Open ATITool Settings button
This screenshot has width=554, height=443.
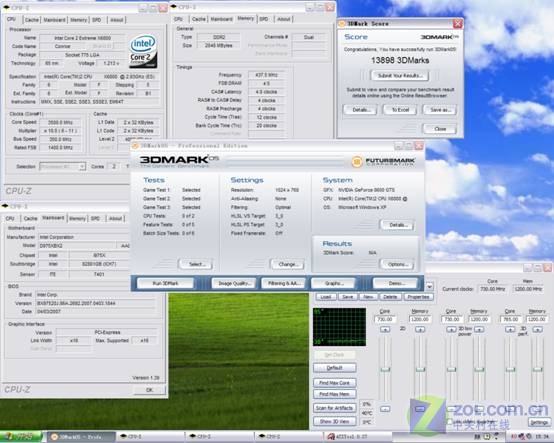pos(539,423)
